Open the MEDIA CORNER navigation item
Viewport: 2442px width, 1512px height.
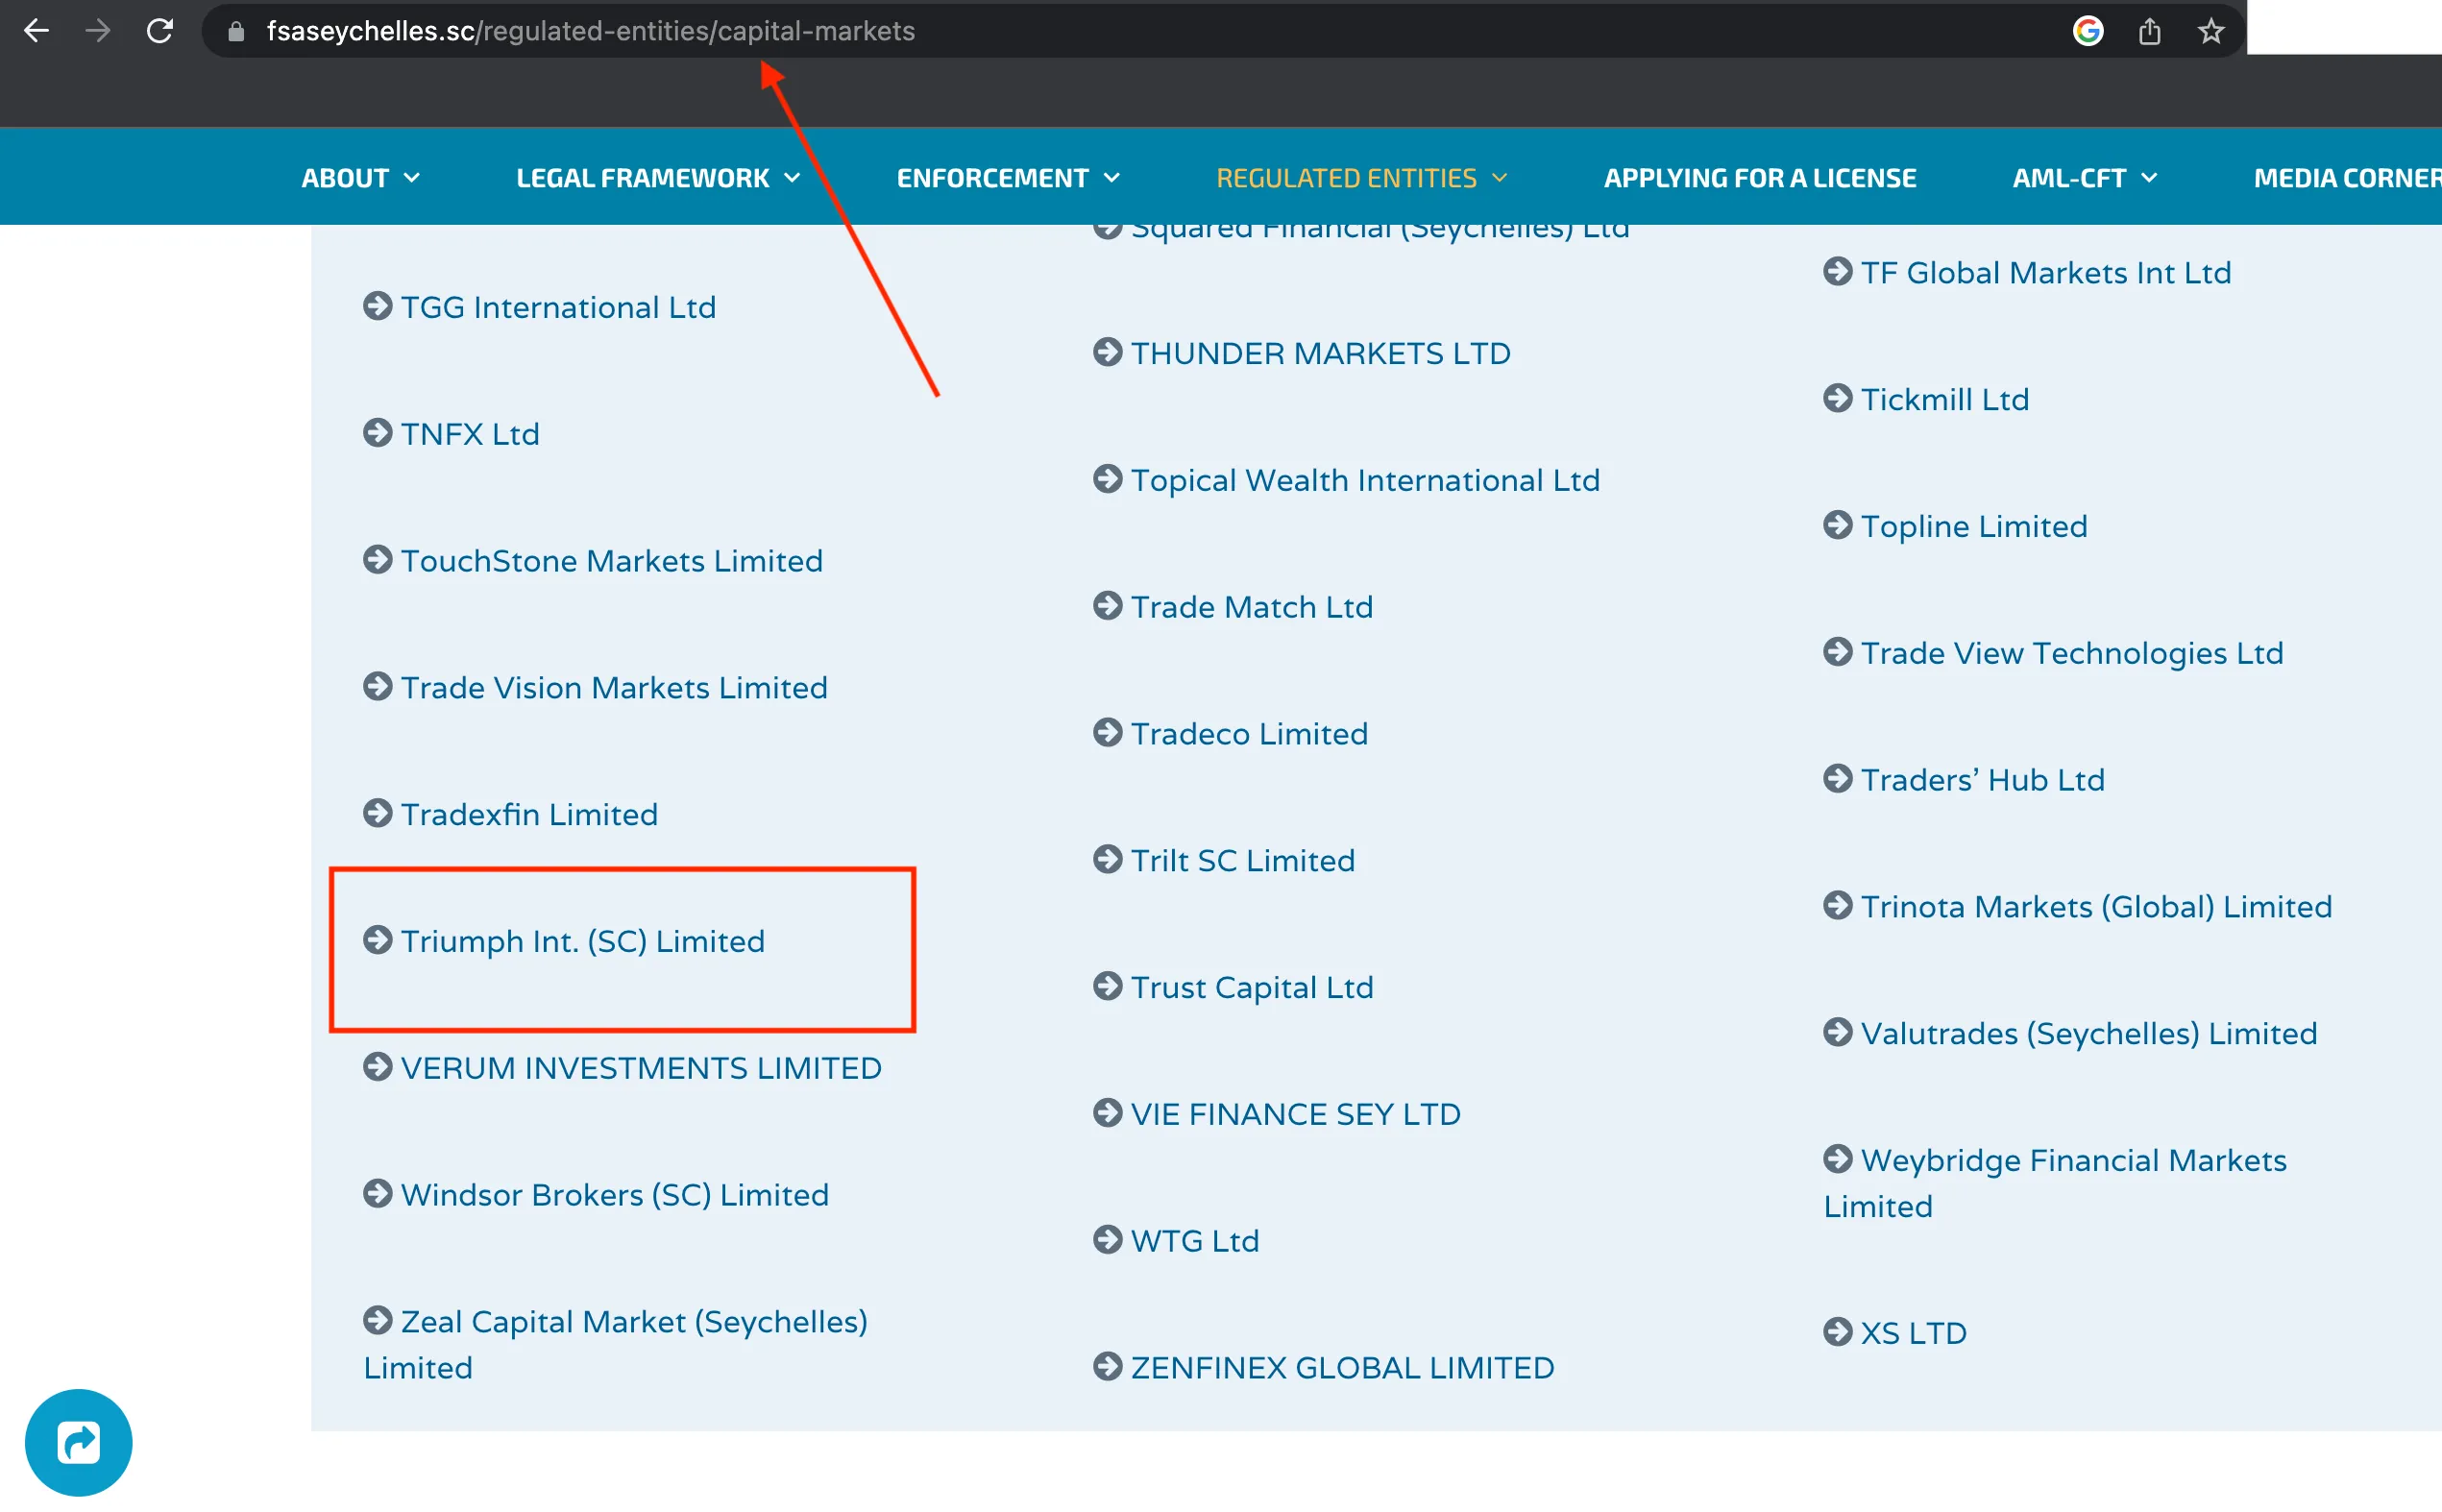click(x=2347, y=178)
